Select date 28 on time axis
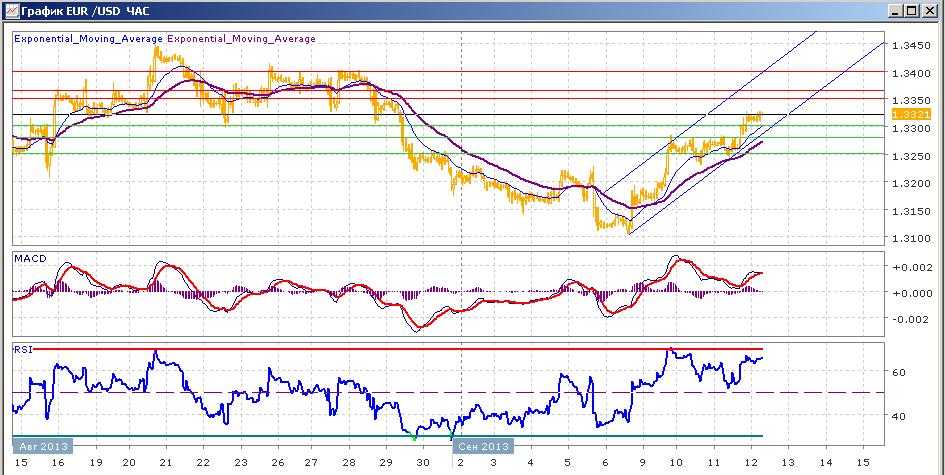The height and width of the screenshot is (475, 945). point(348,462)
